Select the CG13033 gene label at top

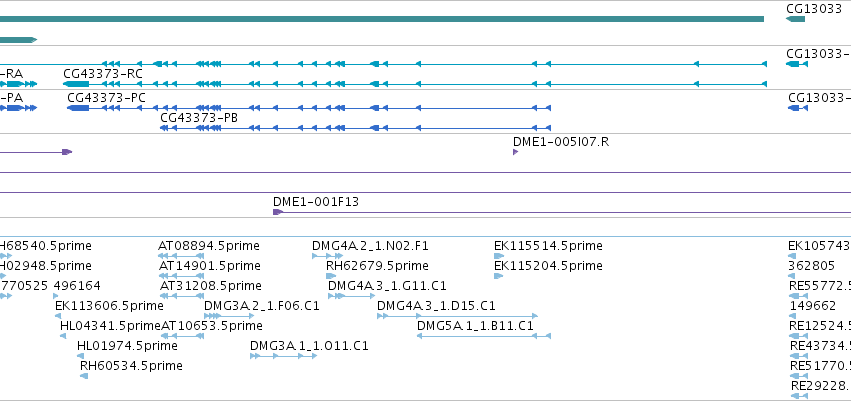[x=814, y=9]
